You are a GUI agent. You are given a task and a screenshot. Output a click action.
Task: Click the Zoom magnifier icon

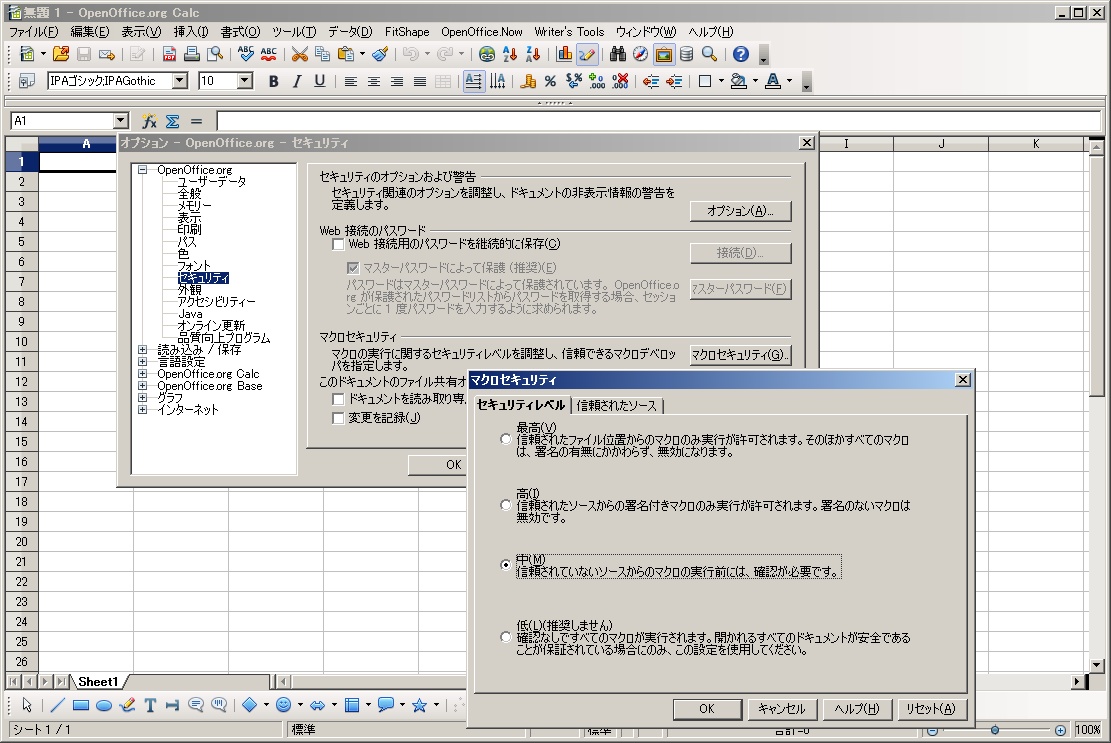[709, 54]
